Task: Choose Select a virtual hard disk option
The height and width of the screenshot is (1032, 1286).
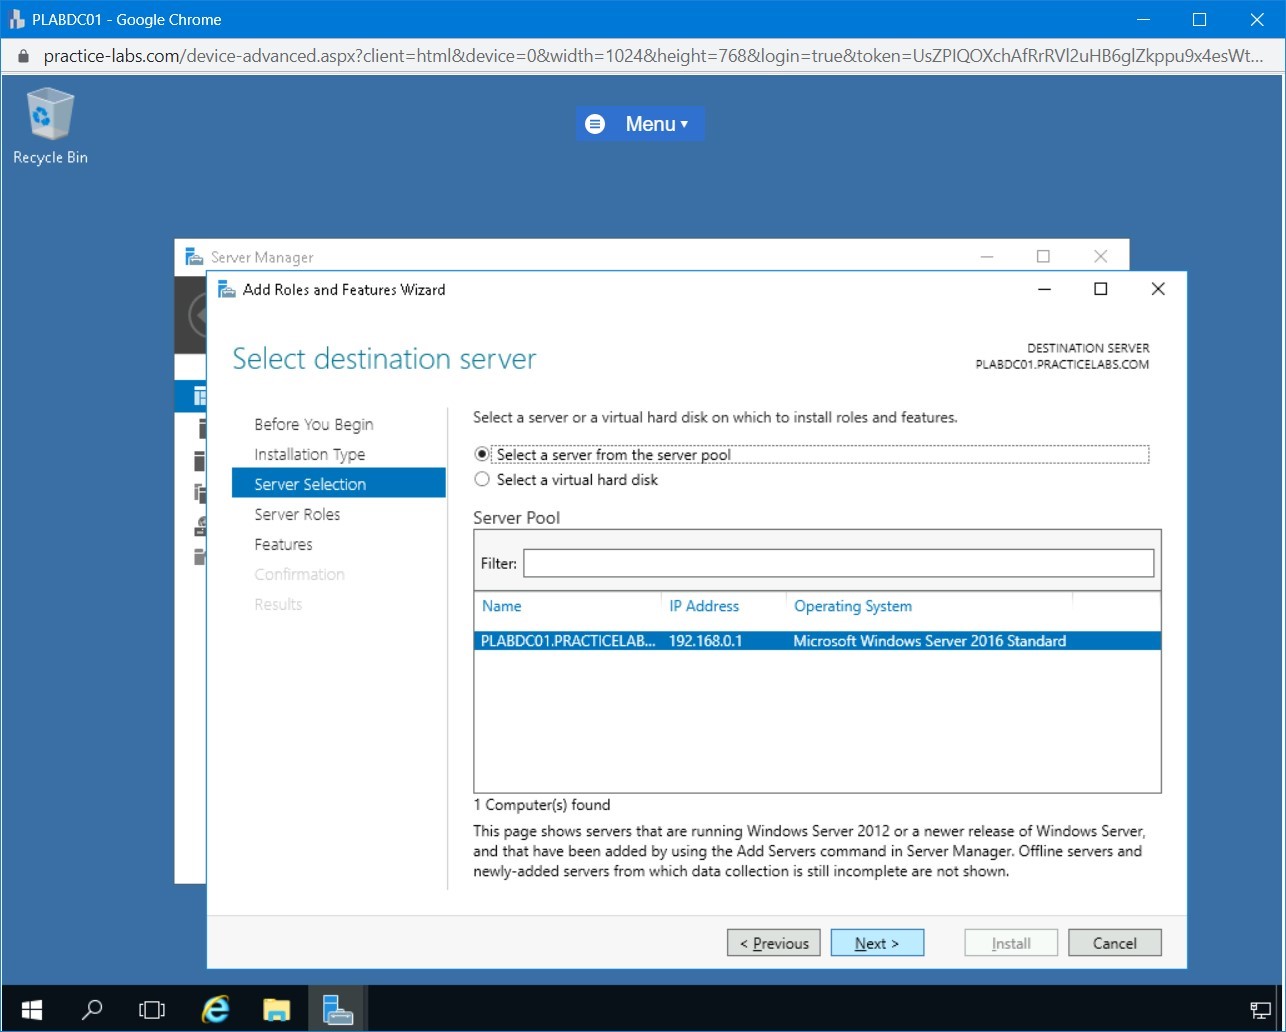Action: pyautogui.click(x=566, y=480)
